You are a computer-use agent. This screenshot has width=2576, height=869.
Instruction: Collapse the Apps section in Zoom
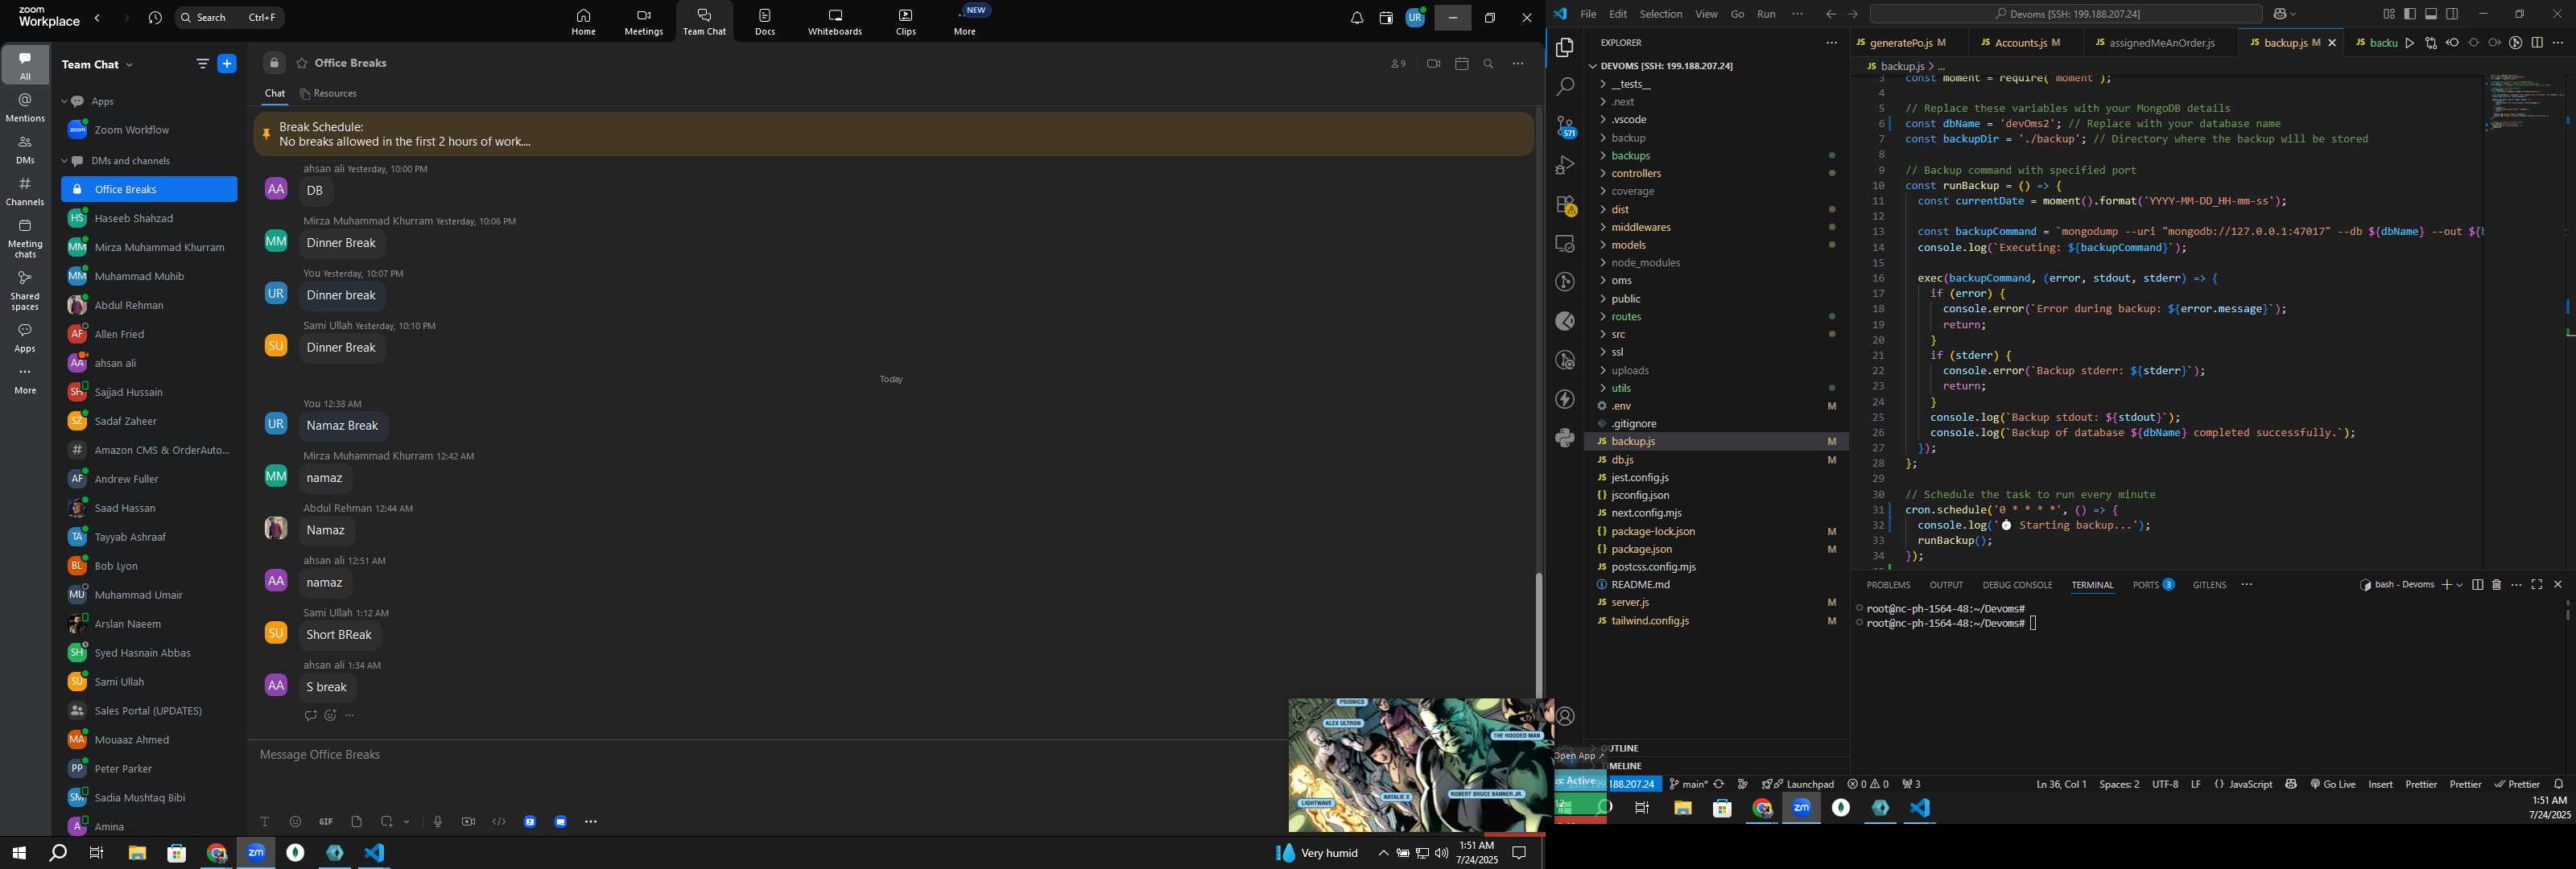tap(65, 102)
